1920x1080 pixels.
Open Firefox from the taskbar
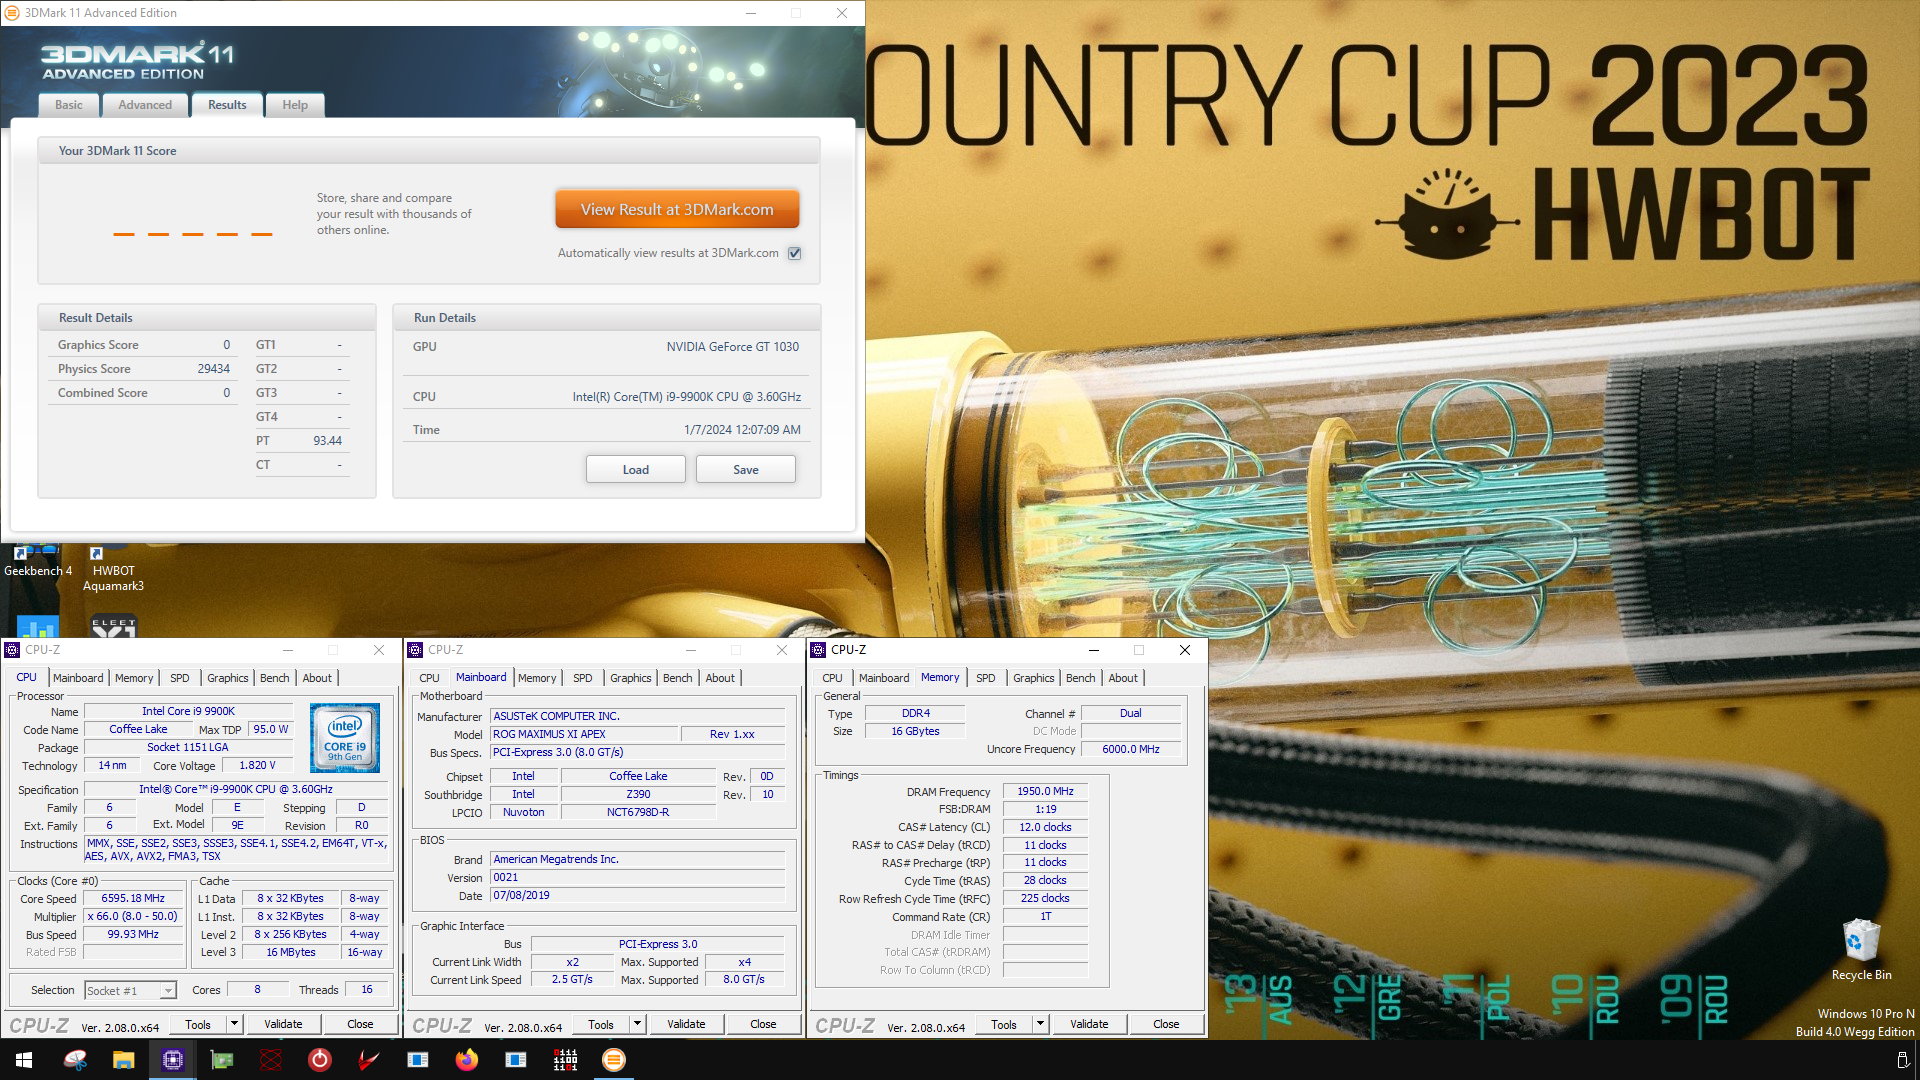pos(466,1060)
